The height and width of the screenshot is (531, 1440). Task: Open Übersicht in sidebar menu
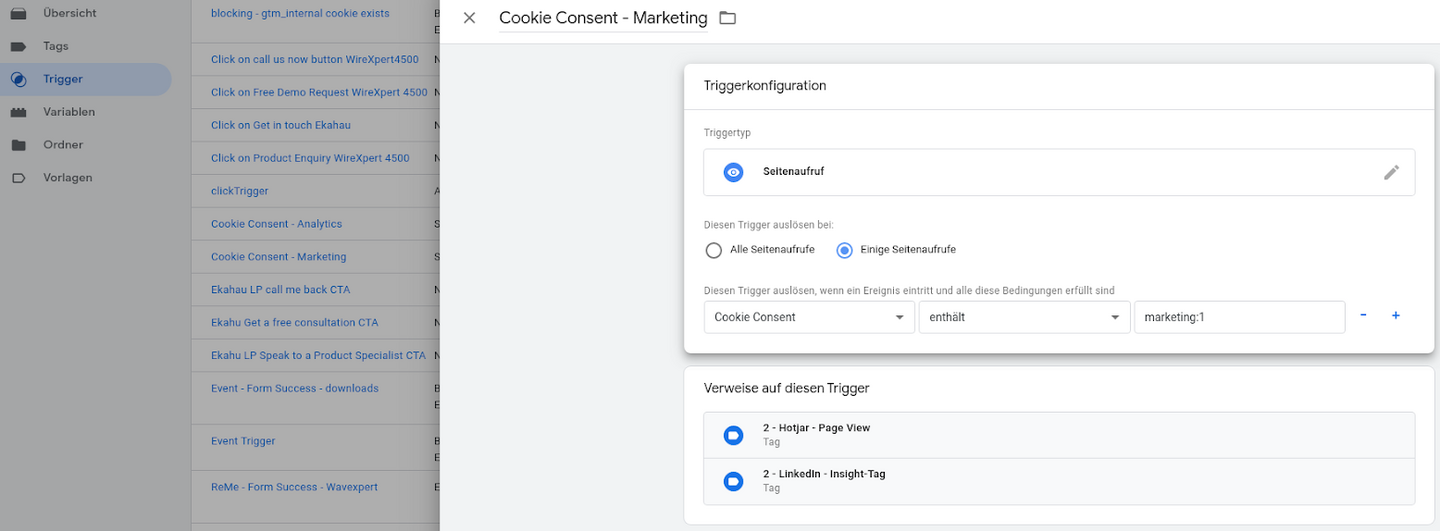pos(70,14)
